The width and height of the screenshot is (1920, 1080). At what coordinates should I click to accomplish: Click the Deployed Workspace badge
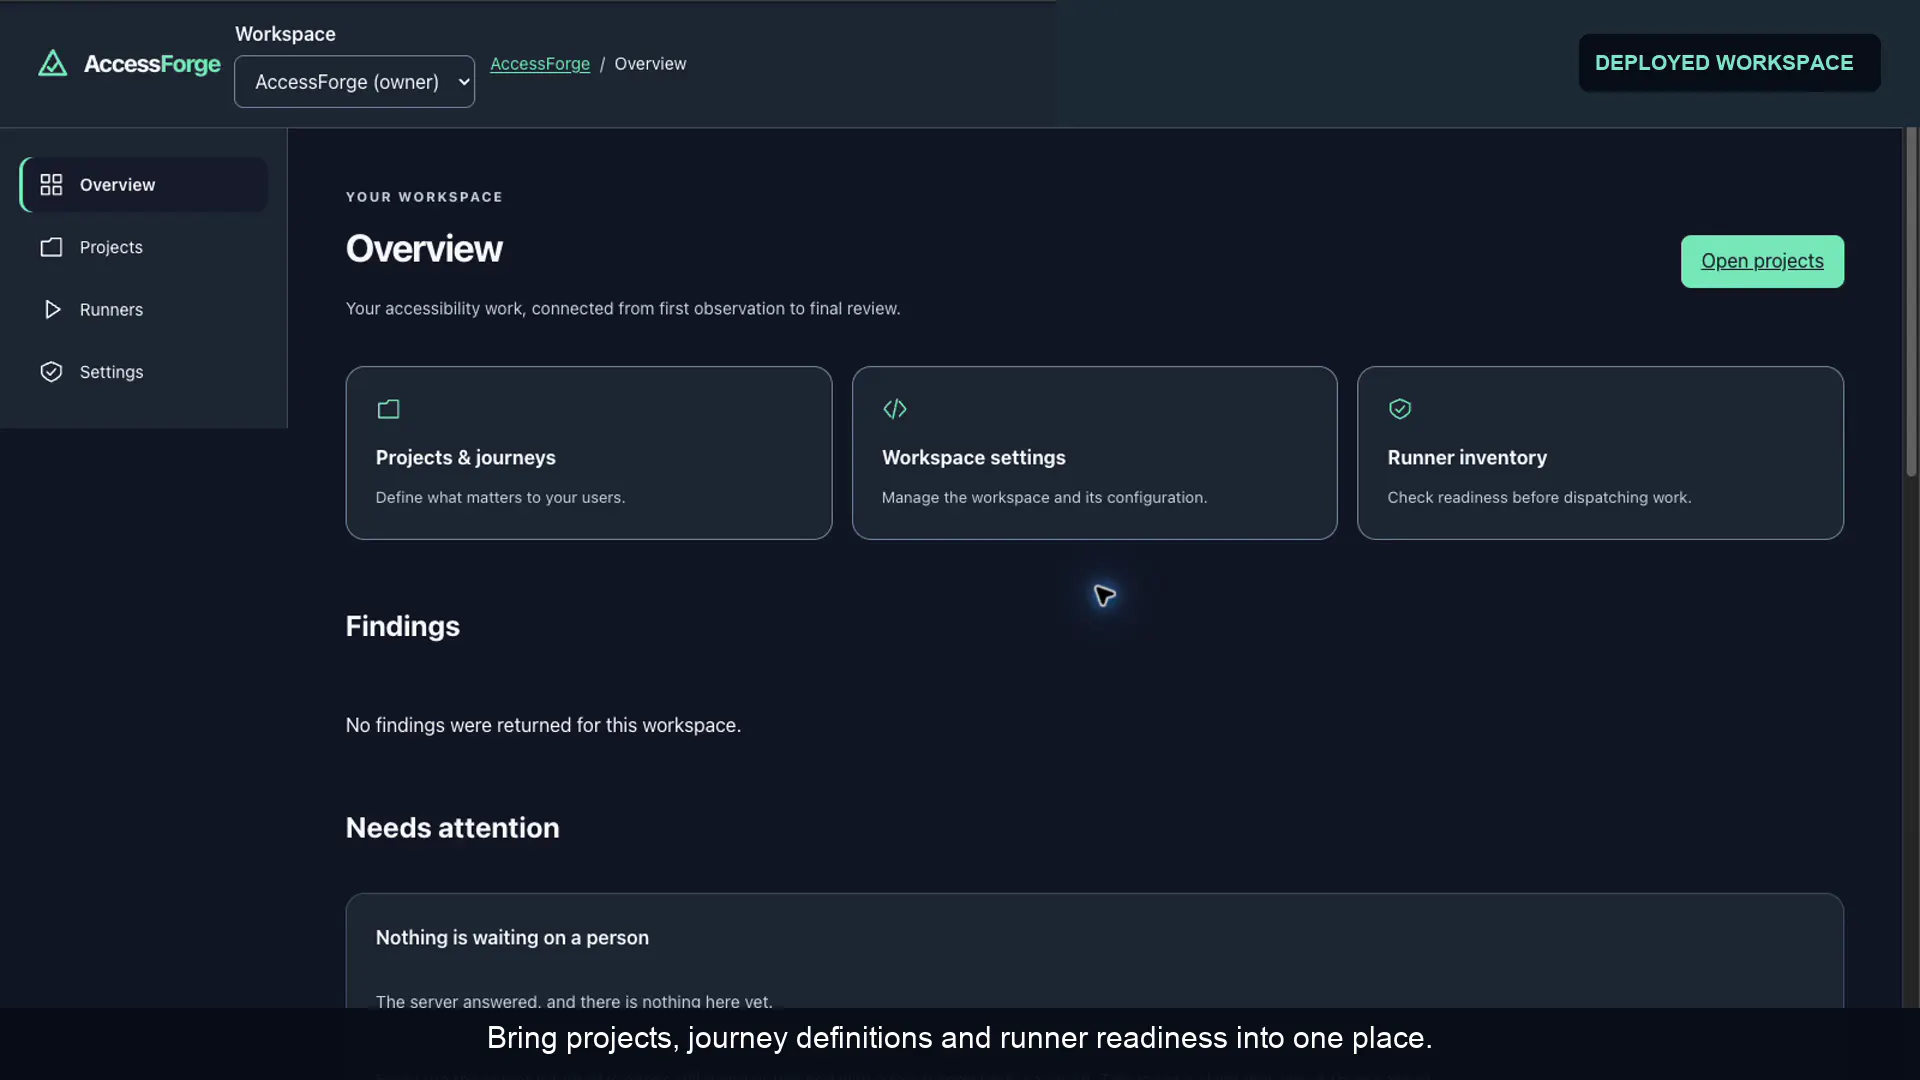click(x=1729, y=63)
